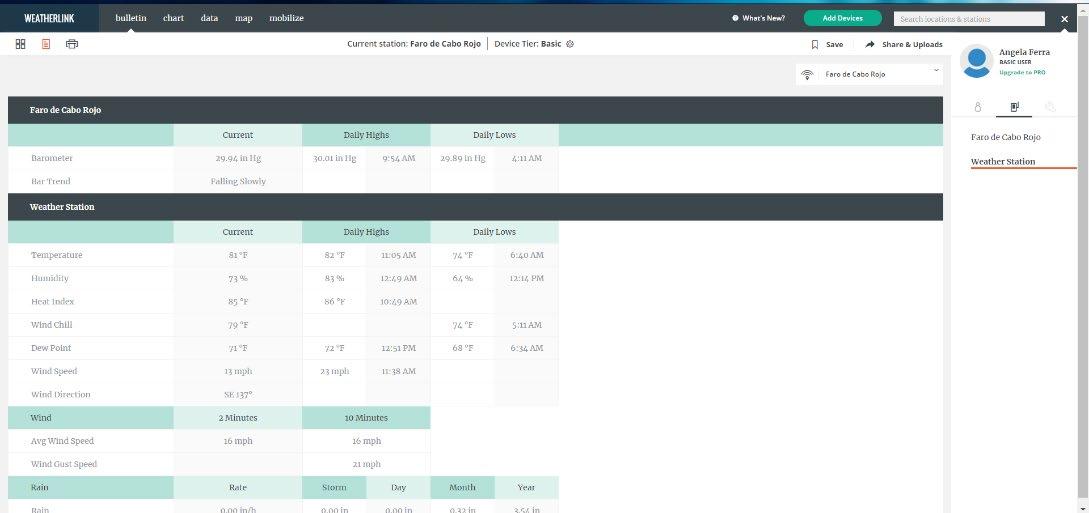Click the Angela Ferra user name
1089x513 pixels.
1024,52
